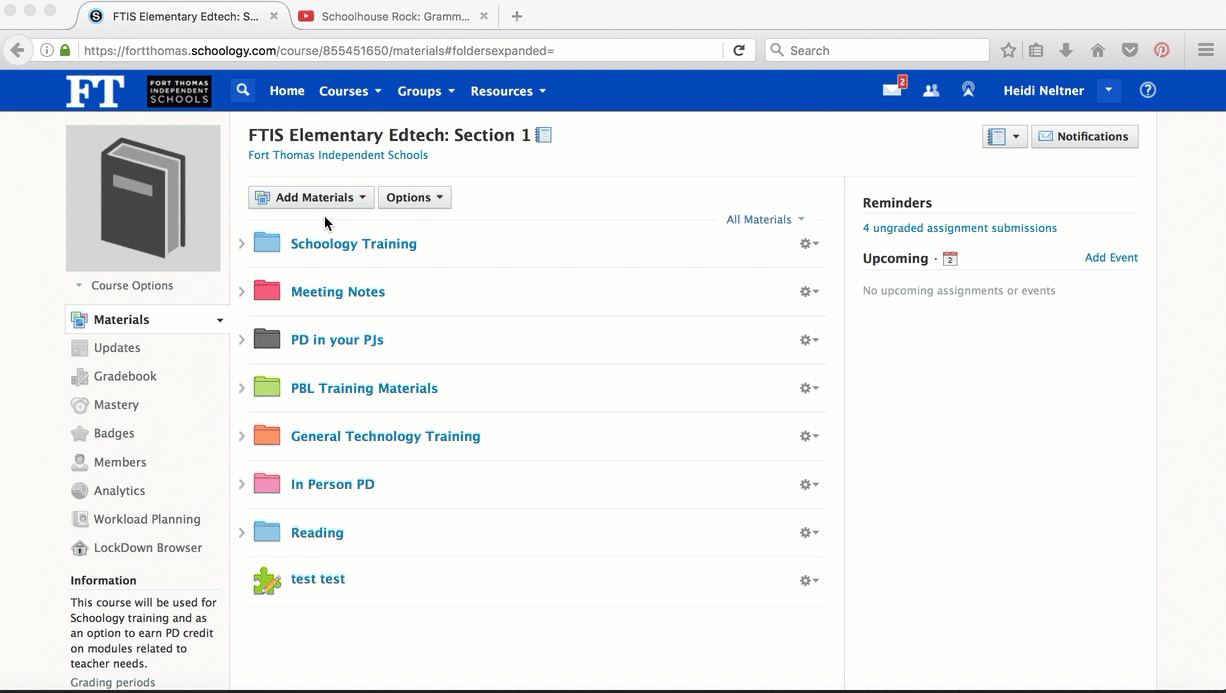The width and height of the screenshot is (1226, 693).
Task: Open the Firefox hamburger menu
Action: coord(1206,50)
